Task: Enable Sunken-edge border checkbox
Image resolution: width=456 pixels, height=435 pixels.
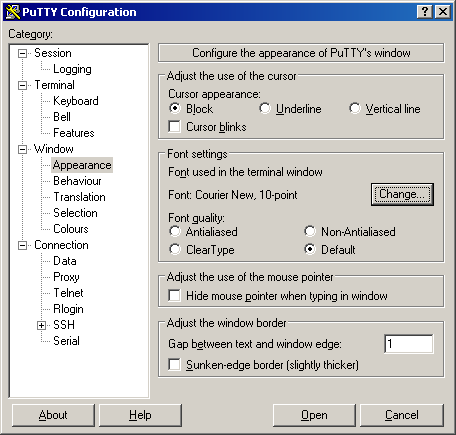Action: point(175,365)
